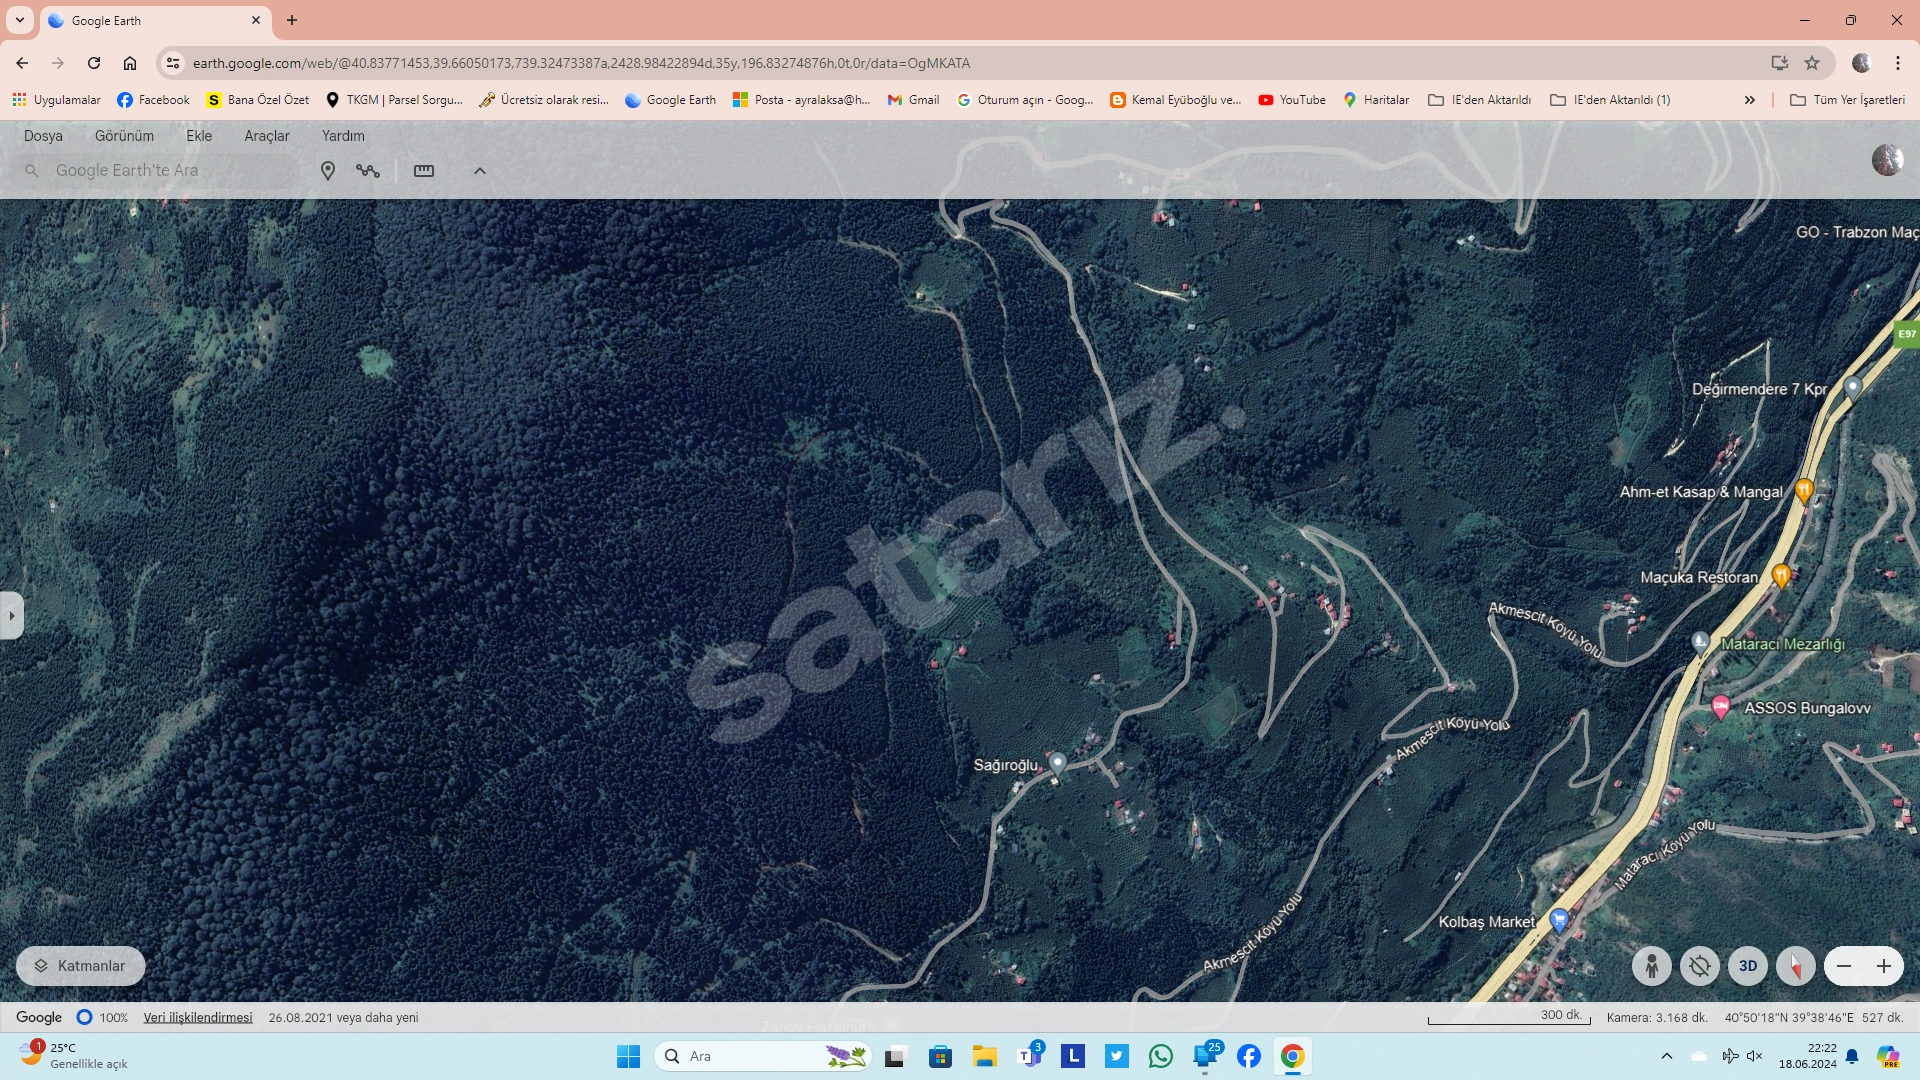This screenshot has width=1920, height=1080.
Task: Switch to 3D view
Action: (1748, 966)
